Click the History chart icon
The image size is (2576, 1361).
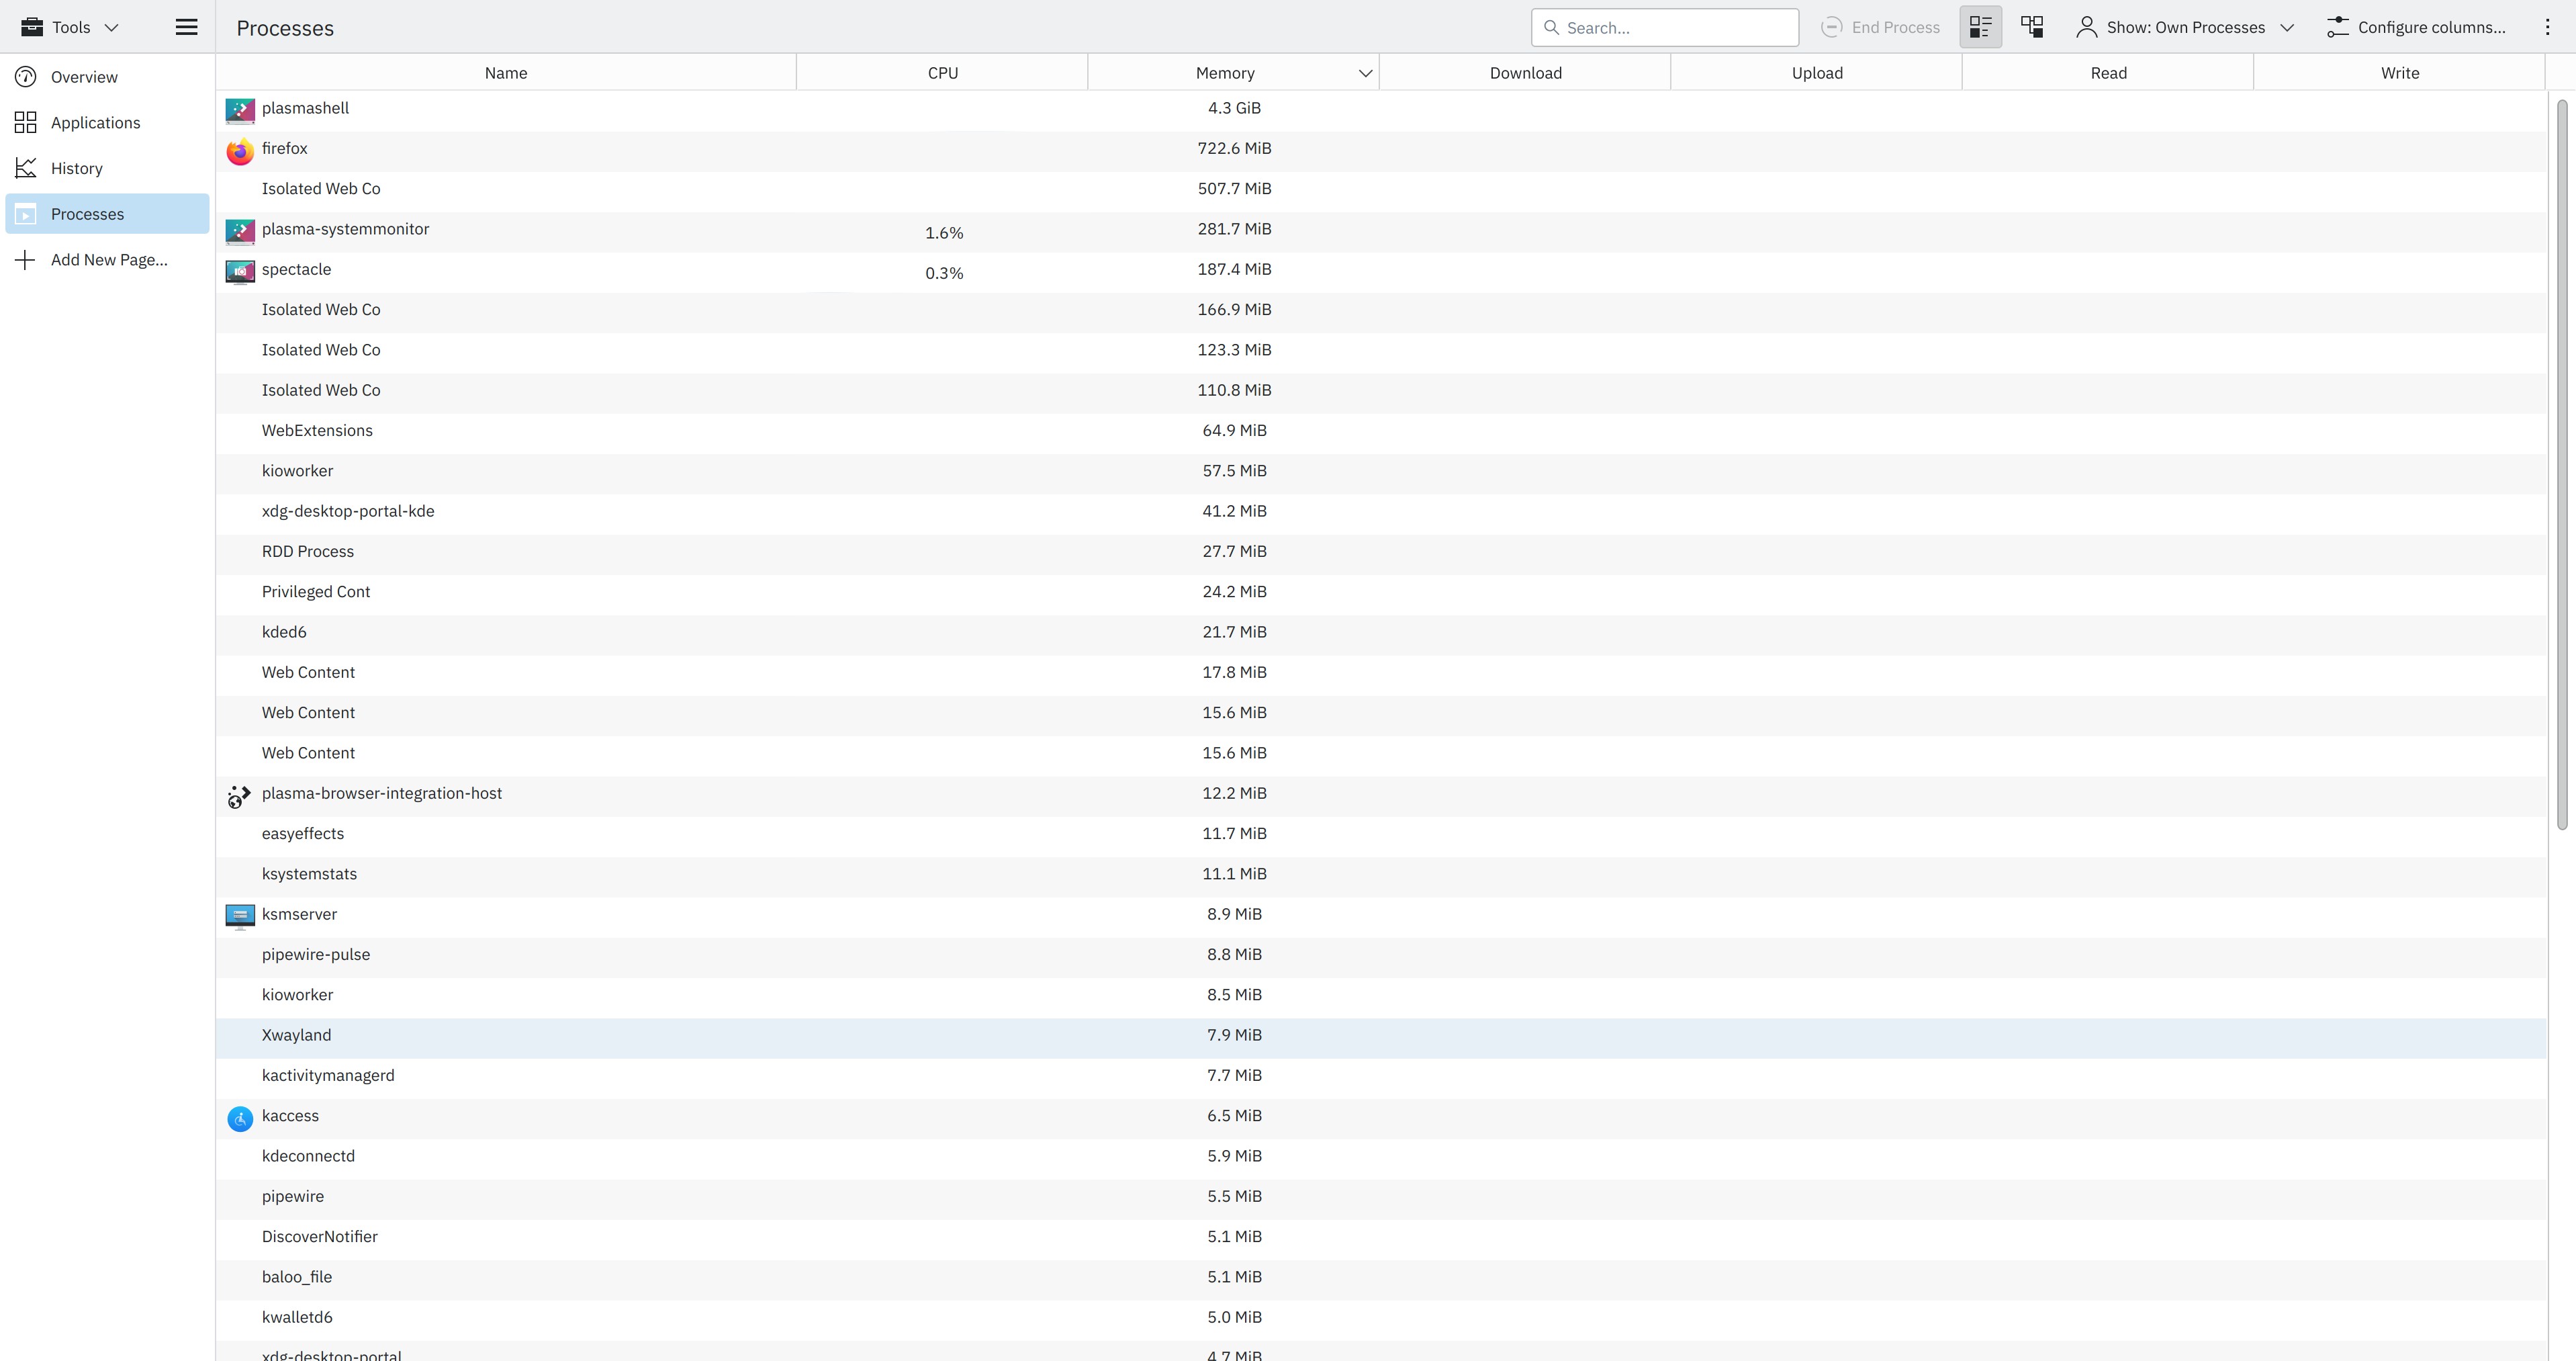(26, 168)
